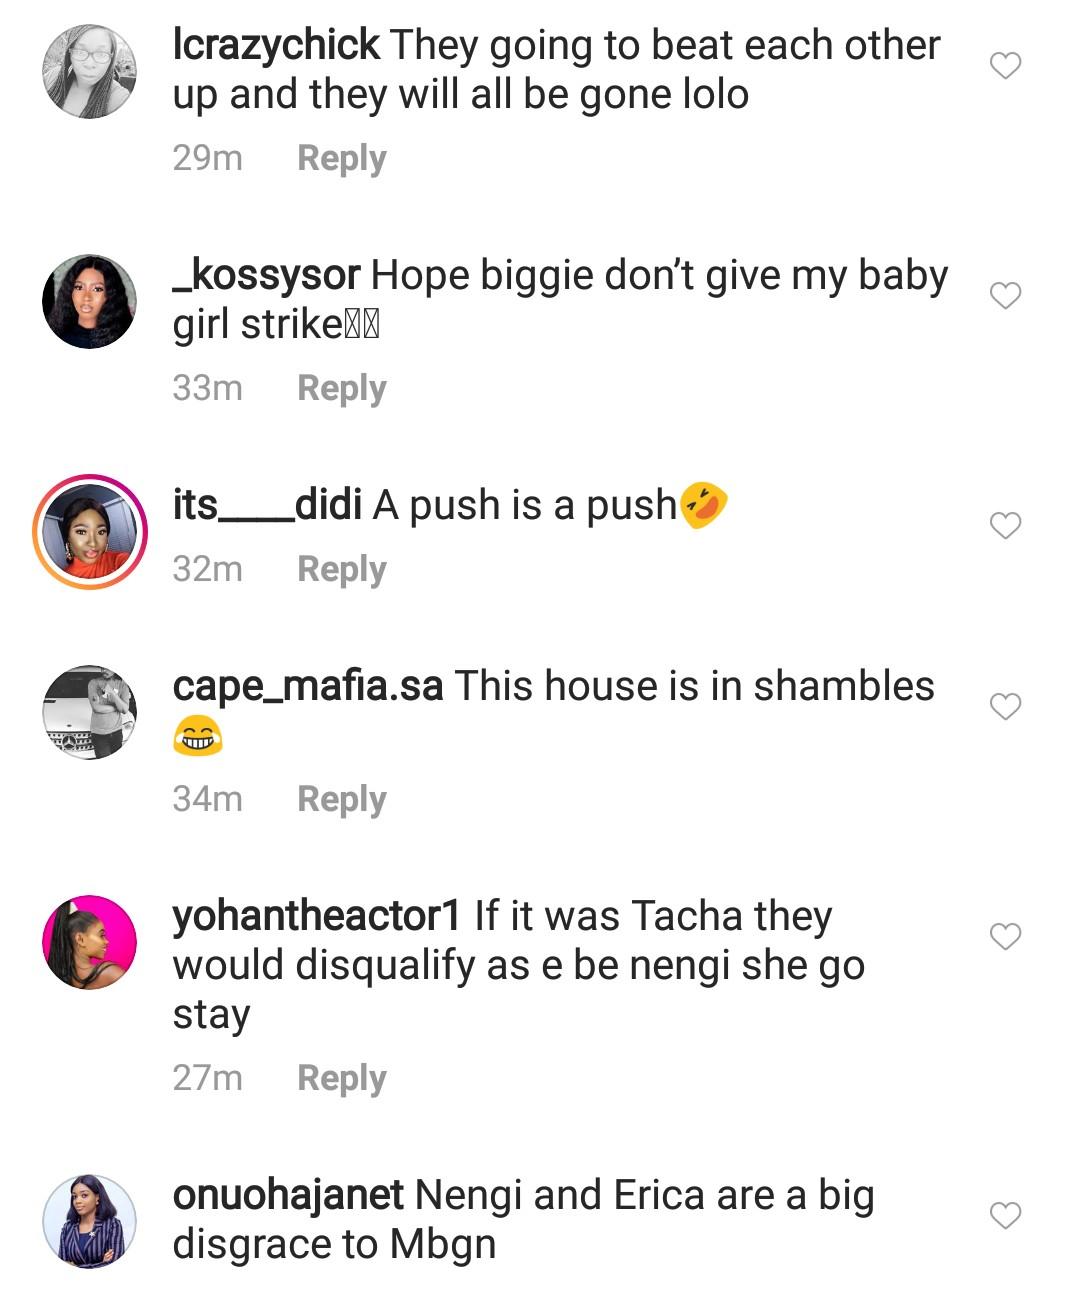Reply to its____didi's push comment
1080x1291 pixels.
[x=341, y=569]
